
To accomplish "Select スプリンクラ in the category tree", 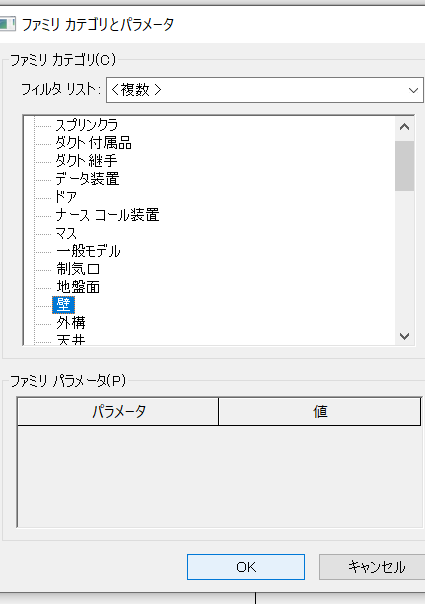I will click(x=86, y=125).
